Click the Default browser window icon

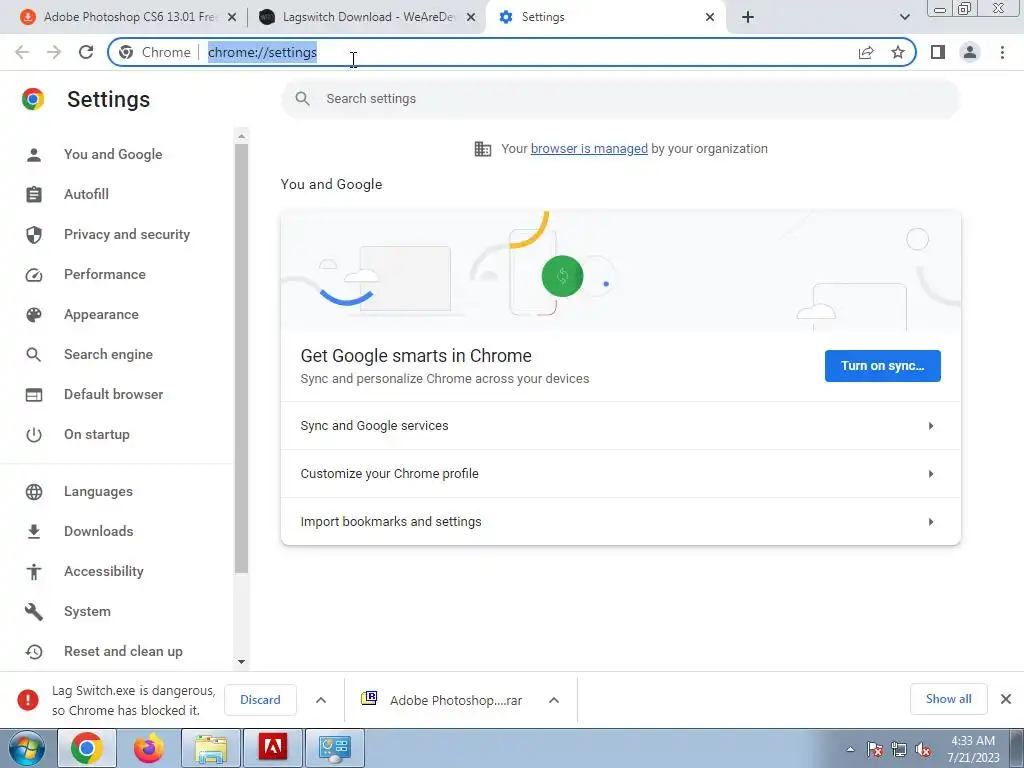[34, 395]
